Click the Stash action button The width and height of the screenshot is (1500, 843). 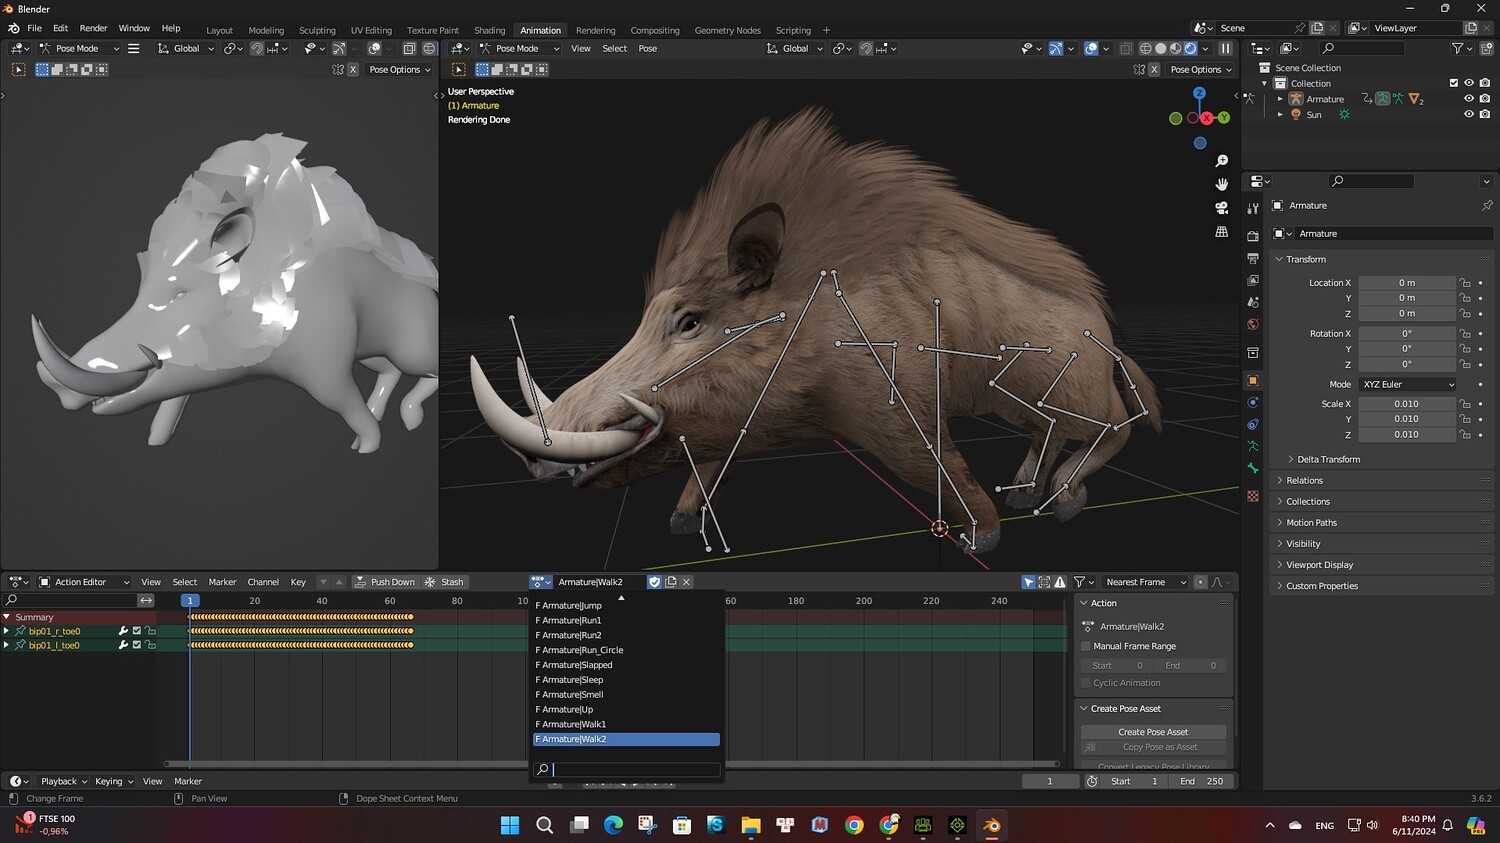tap(445, 582)
